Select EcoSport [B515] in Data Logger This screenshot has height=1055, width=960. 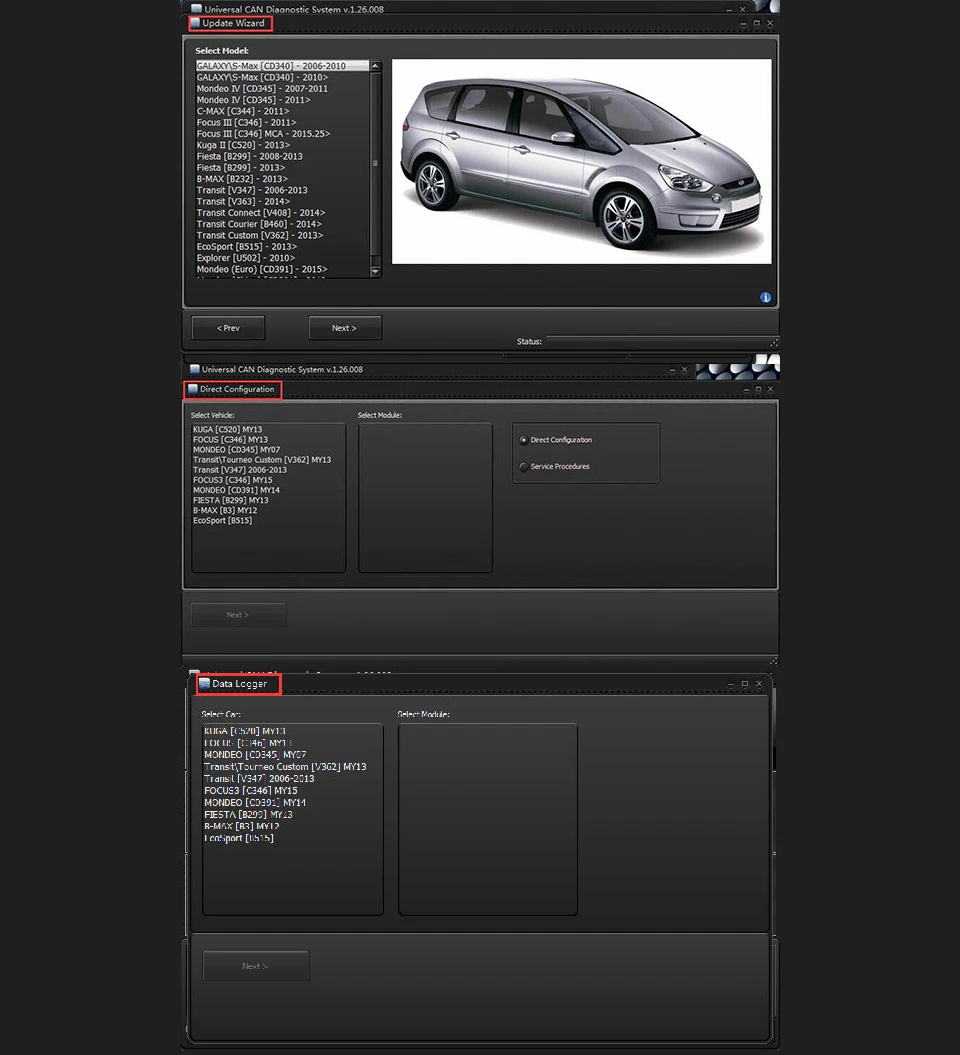(239, 838)
